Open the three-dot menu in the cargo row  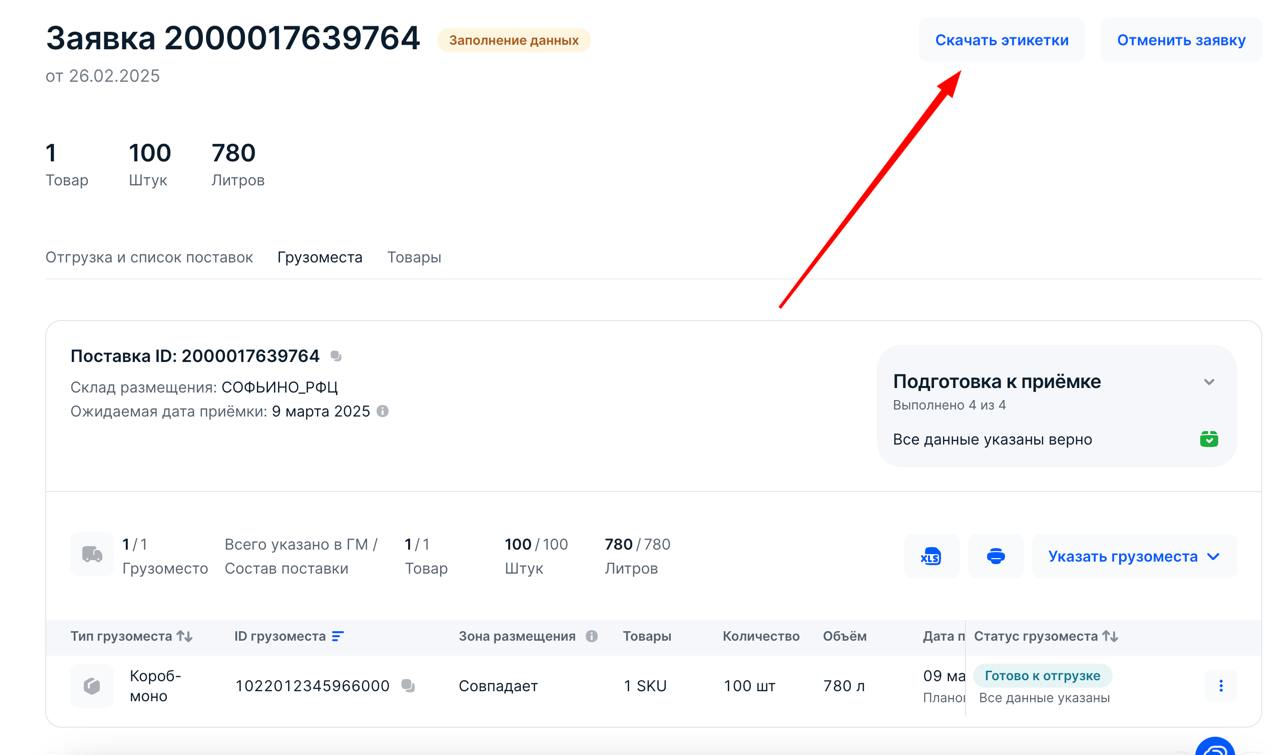pos(1220,686)
